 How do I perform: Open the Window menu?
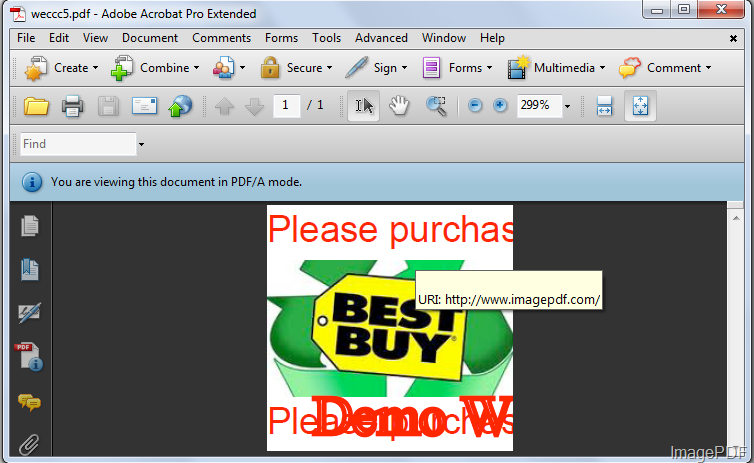[x=443, y=38]
